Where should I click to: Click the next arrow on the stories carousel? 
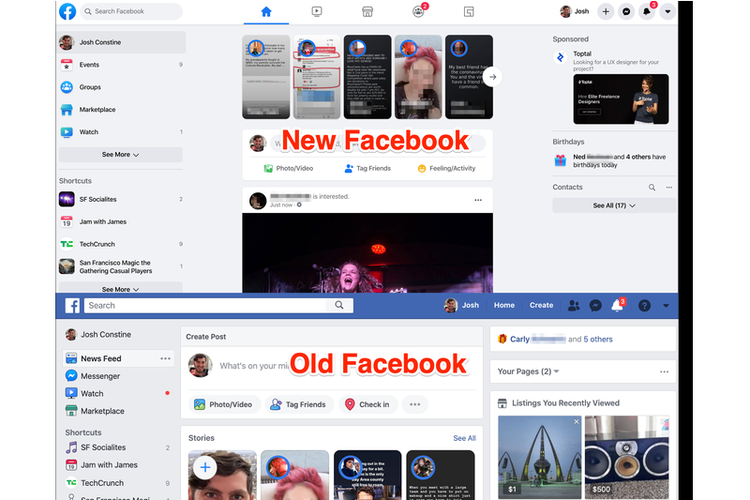pyautogui.click(x=492, y=76)
